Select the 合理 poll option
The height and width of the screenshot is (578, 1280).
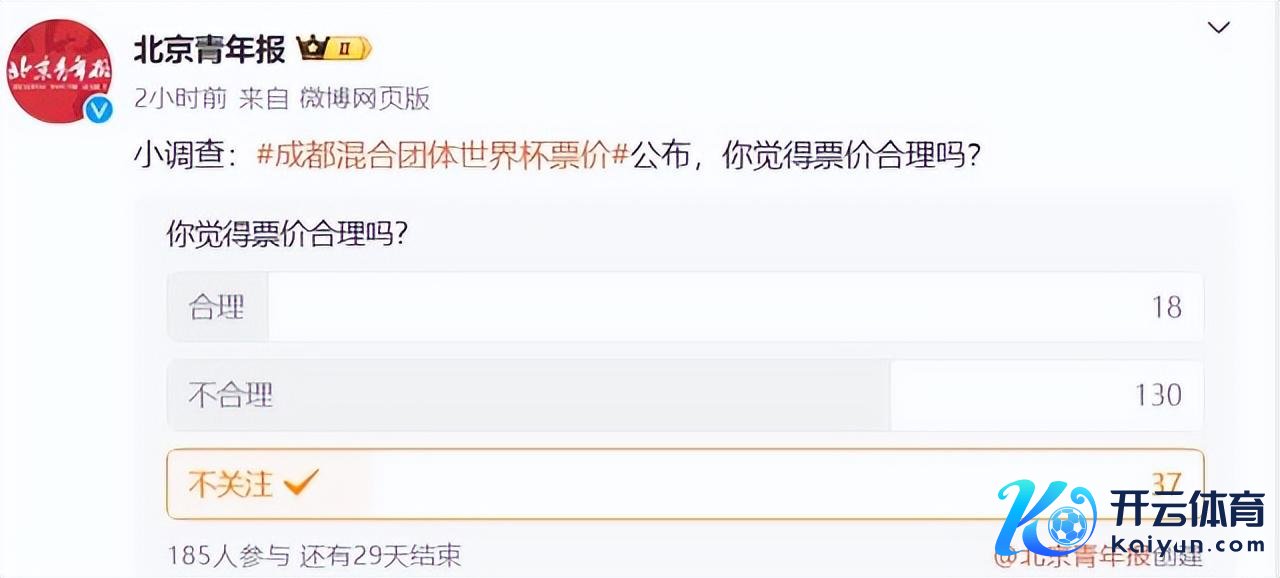pyautogui.click(x=685, y=307)
